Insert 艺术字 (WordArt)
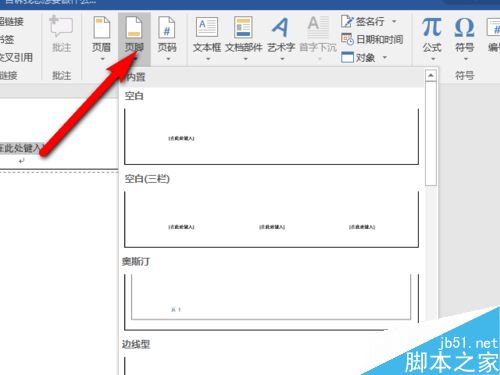Screen dimensions: 500x375 click(281, 38)
